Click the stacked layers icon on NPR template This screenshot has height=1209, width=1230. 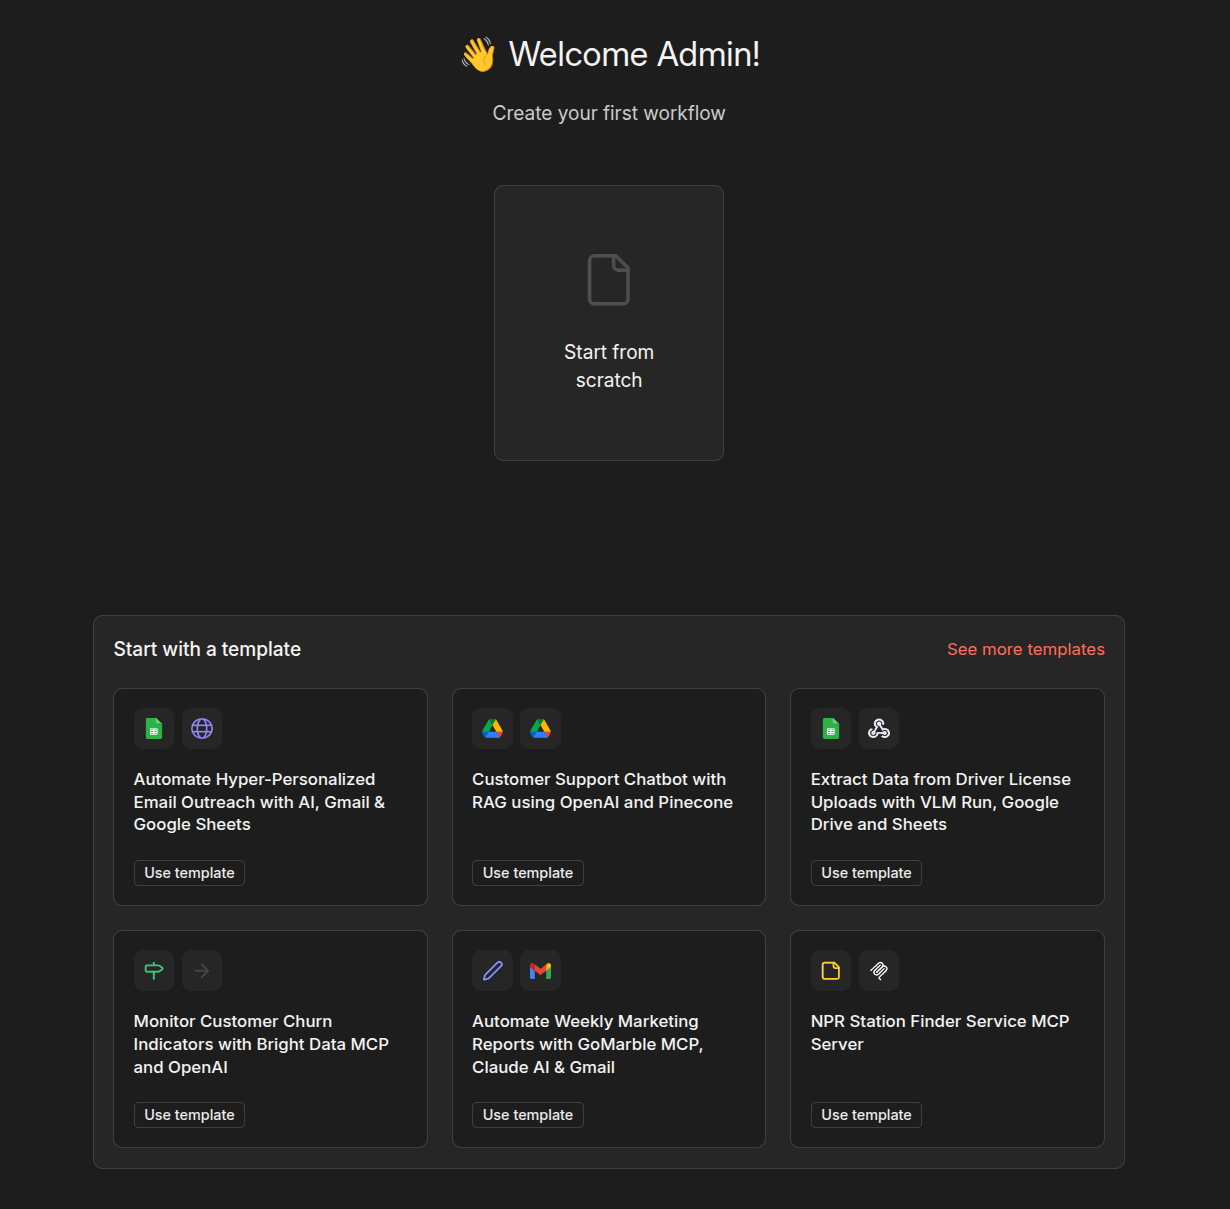tap(879, 971)
